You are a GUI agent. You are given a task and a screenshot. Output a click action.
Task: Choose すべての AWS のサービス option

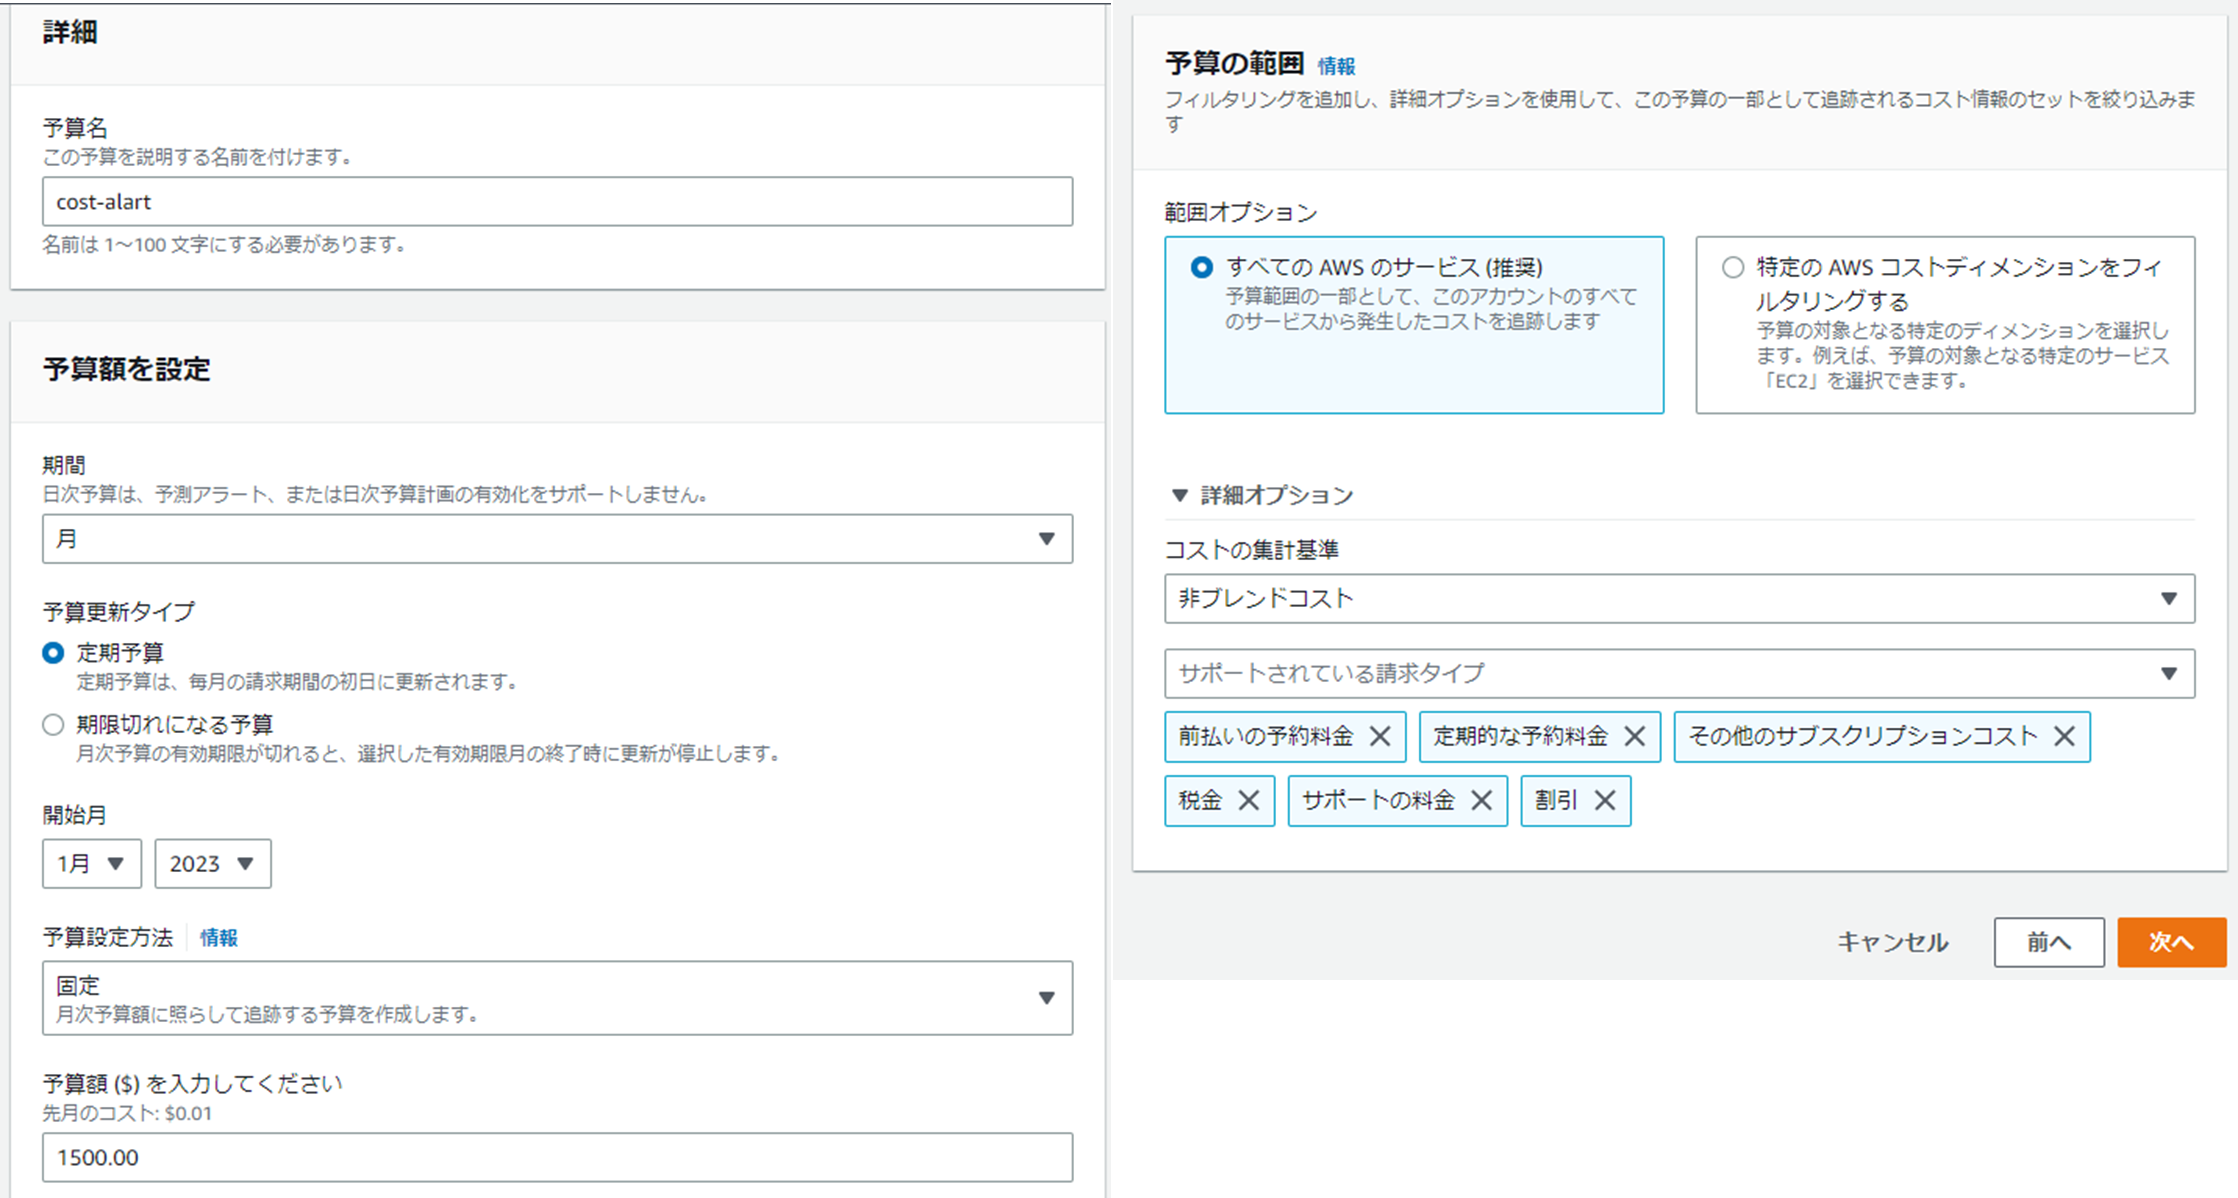(1202, 268)
